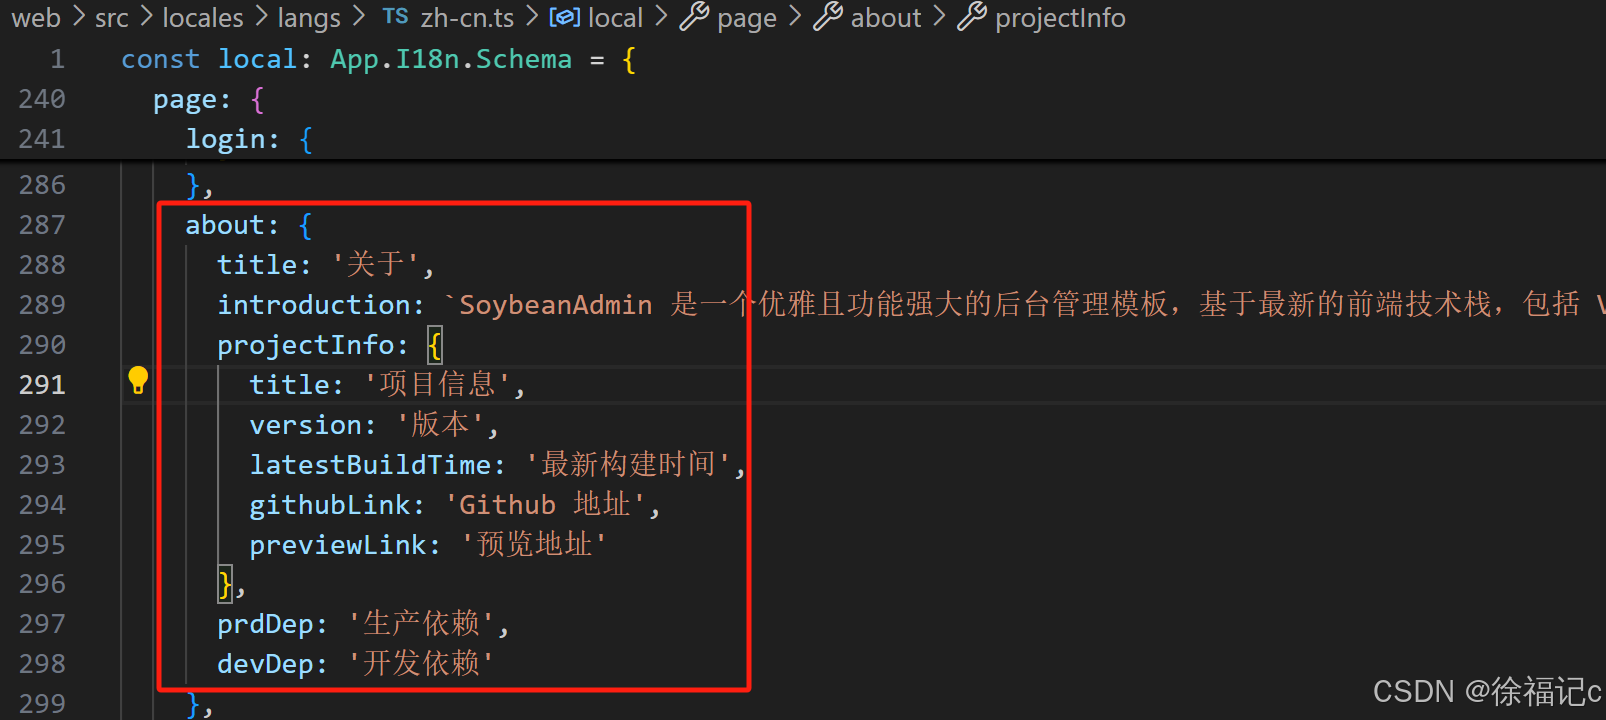Click the string '项目信息' on line 291
This screenshot has width=1606, height=720.
438,384
